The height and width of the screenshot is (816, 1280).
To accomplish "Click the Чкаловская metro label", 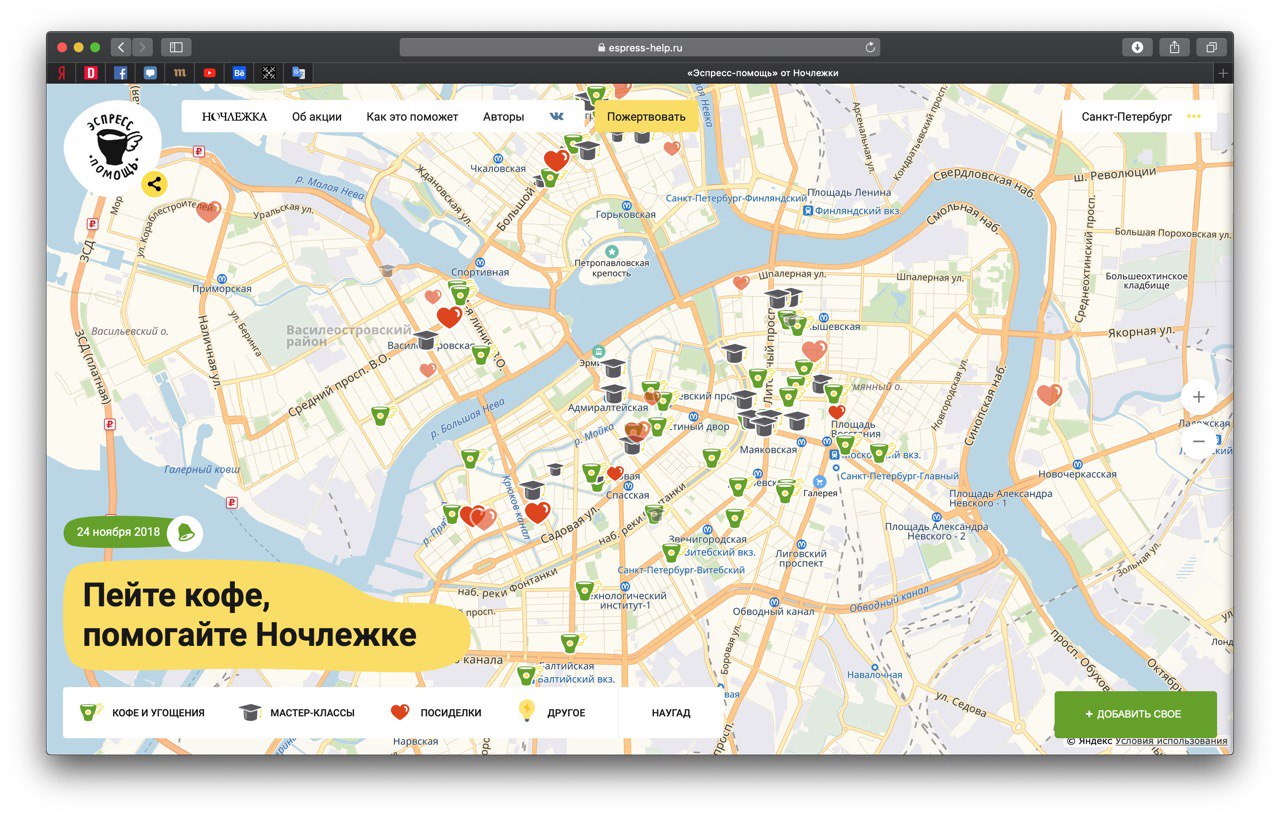I will point(497,169).
